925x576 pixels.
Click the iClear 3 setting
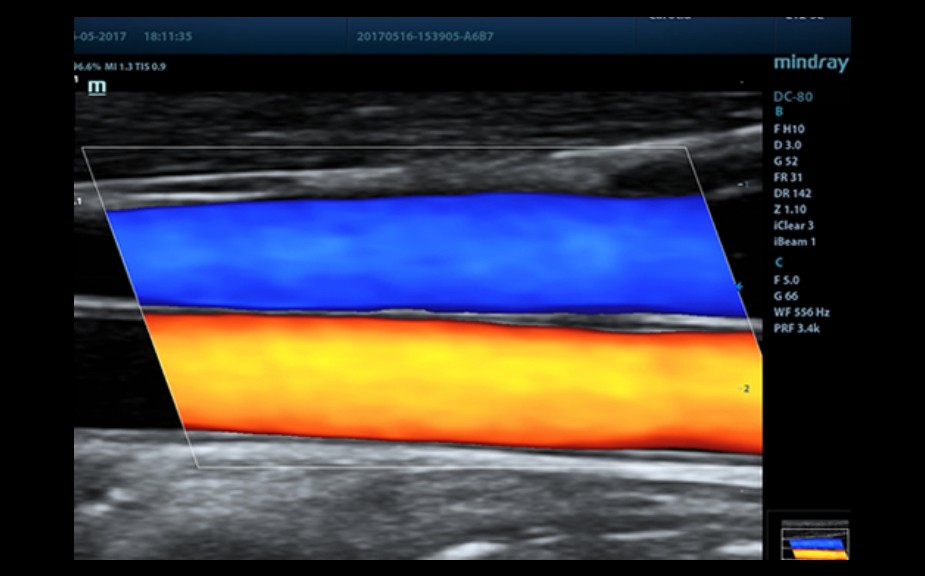point(794,225)
